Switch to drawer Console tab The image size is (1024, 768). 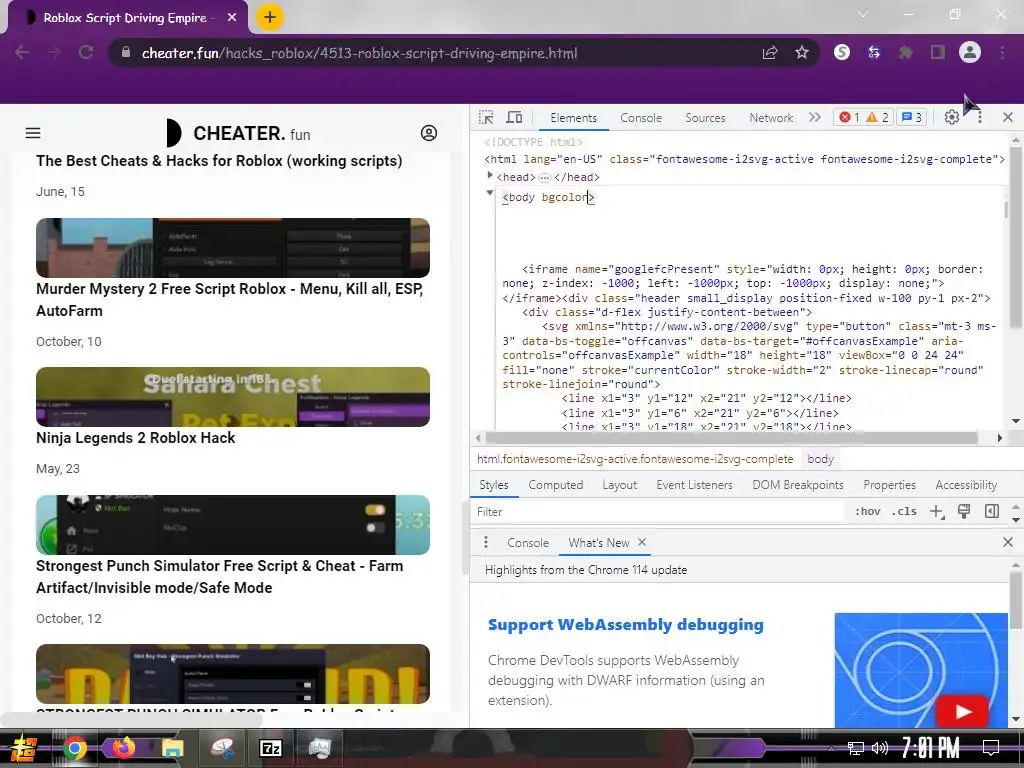point(528,543)
